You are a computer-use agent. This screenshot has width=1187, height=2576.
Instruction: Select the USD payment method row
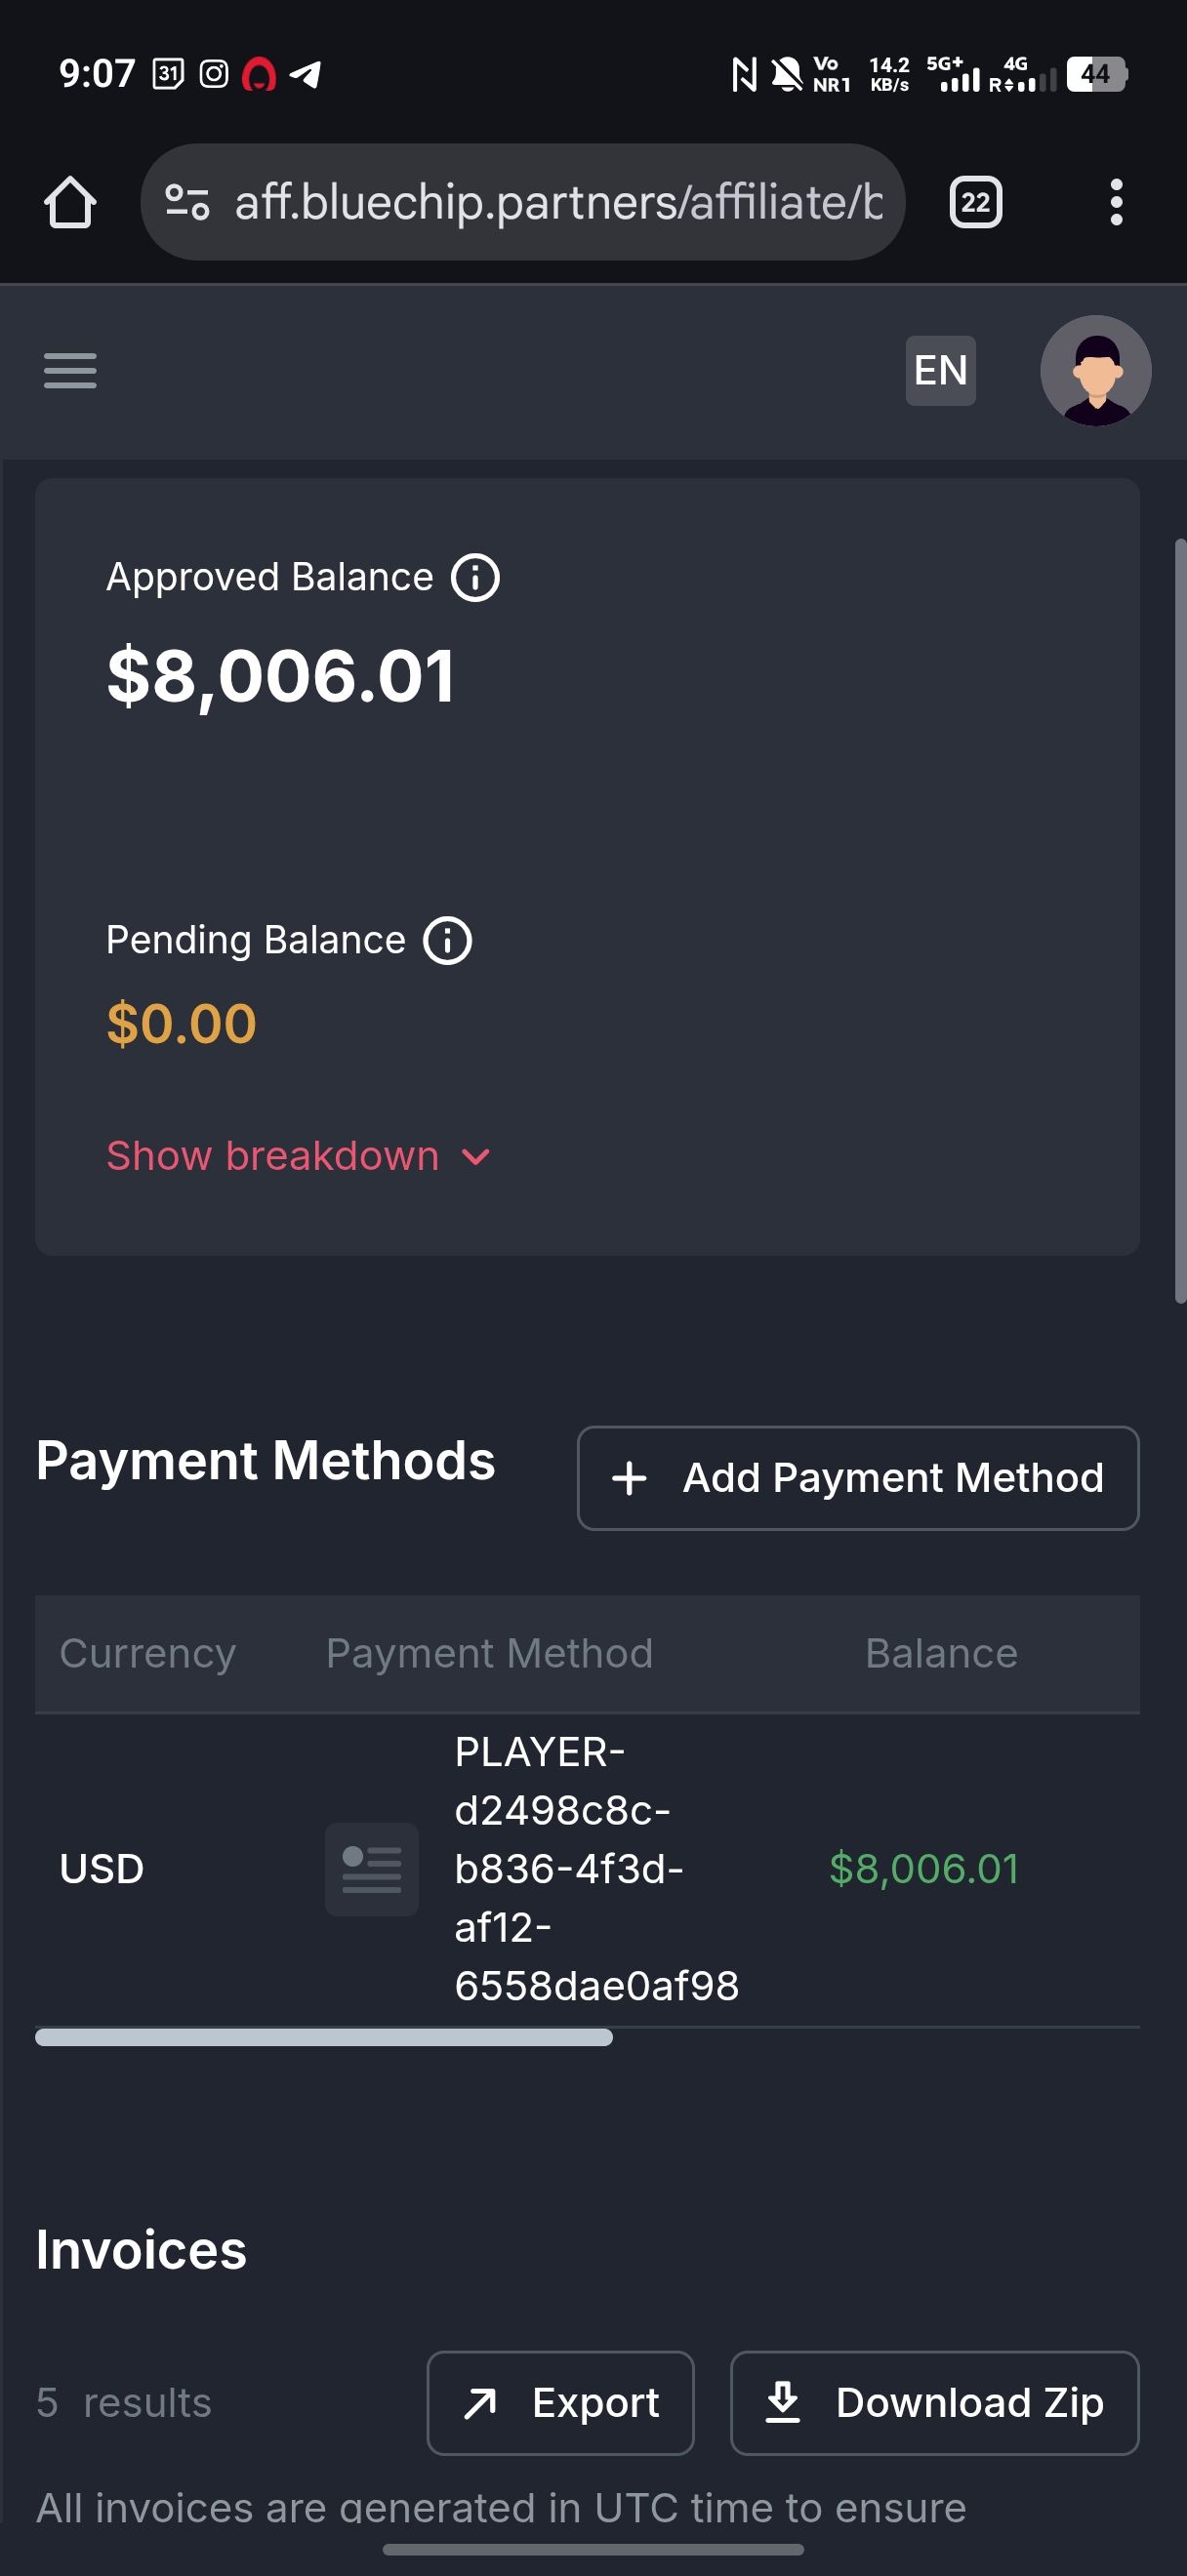pos(101,1869)
